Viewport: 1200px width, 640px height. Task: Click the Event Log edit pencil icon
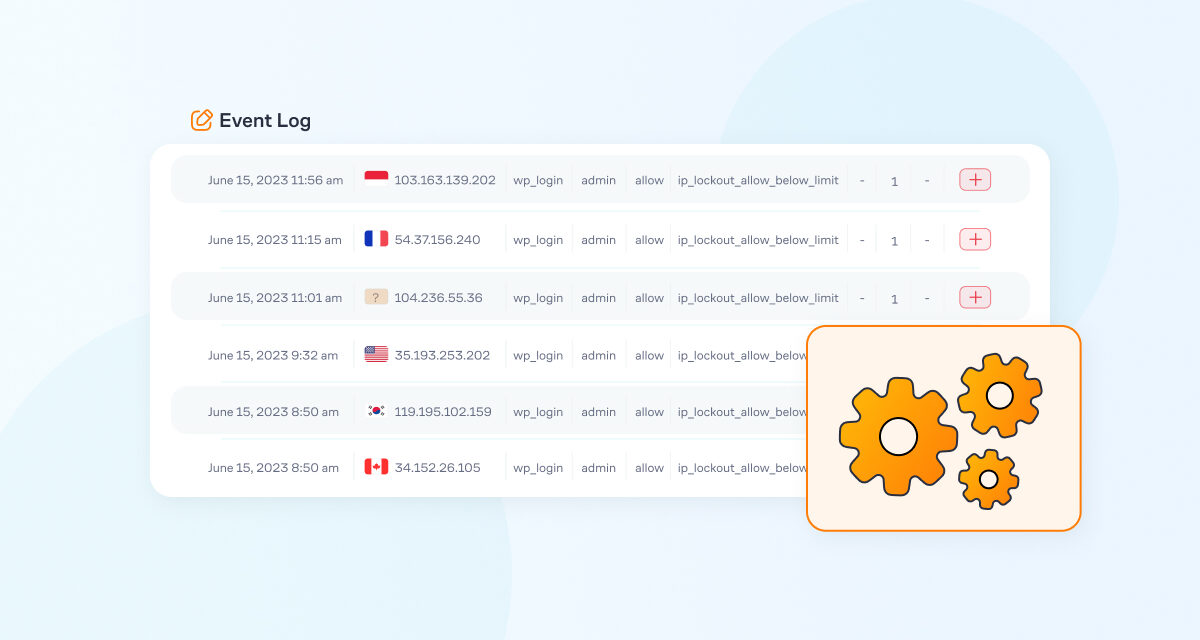[202, 120]
